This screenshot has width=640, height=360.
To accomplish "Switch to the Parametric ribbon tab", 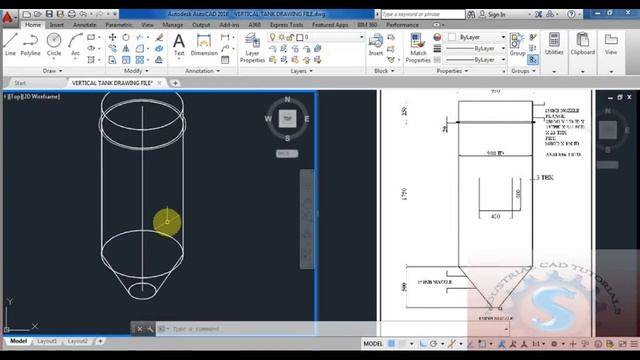I will (x=119, y=25).
